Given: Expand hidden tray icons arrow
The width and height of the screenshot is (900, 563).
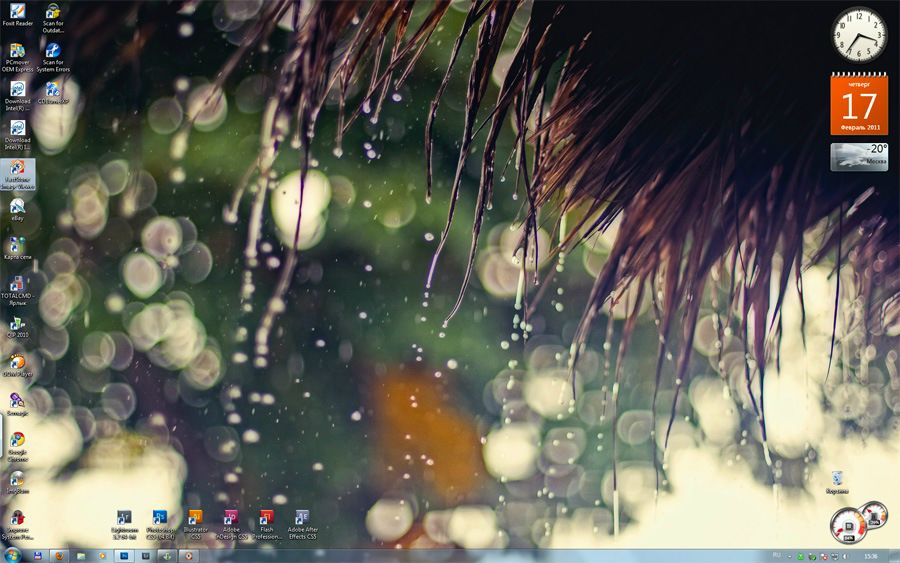Looking at the screenshot, I should pos(789,556).
